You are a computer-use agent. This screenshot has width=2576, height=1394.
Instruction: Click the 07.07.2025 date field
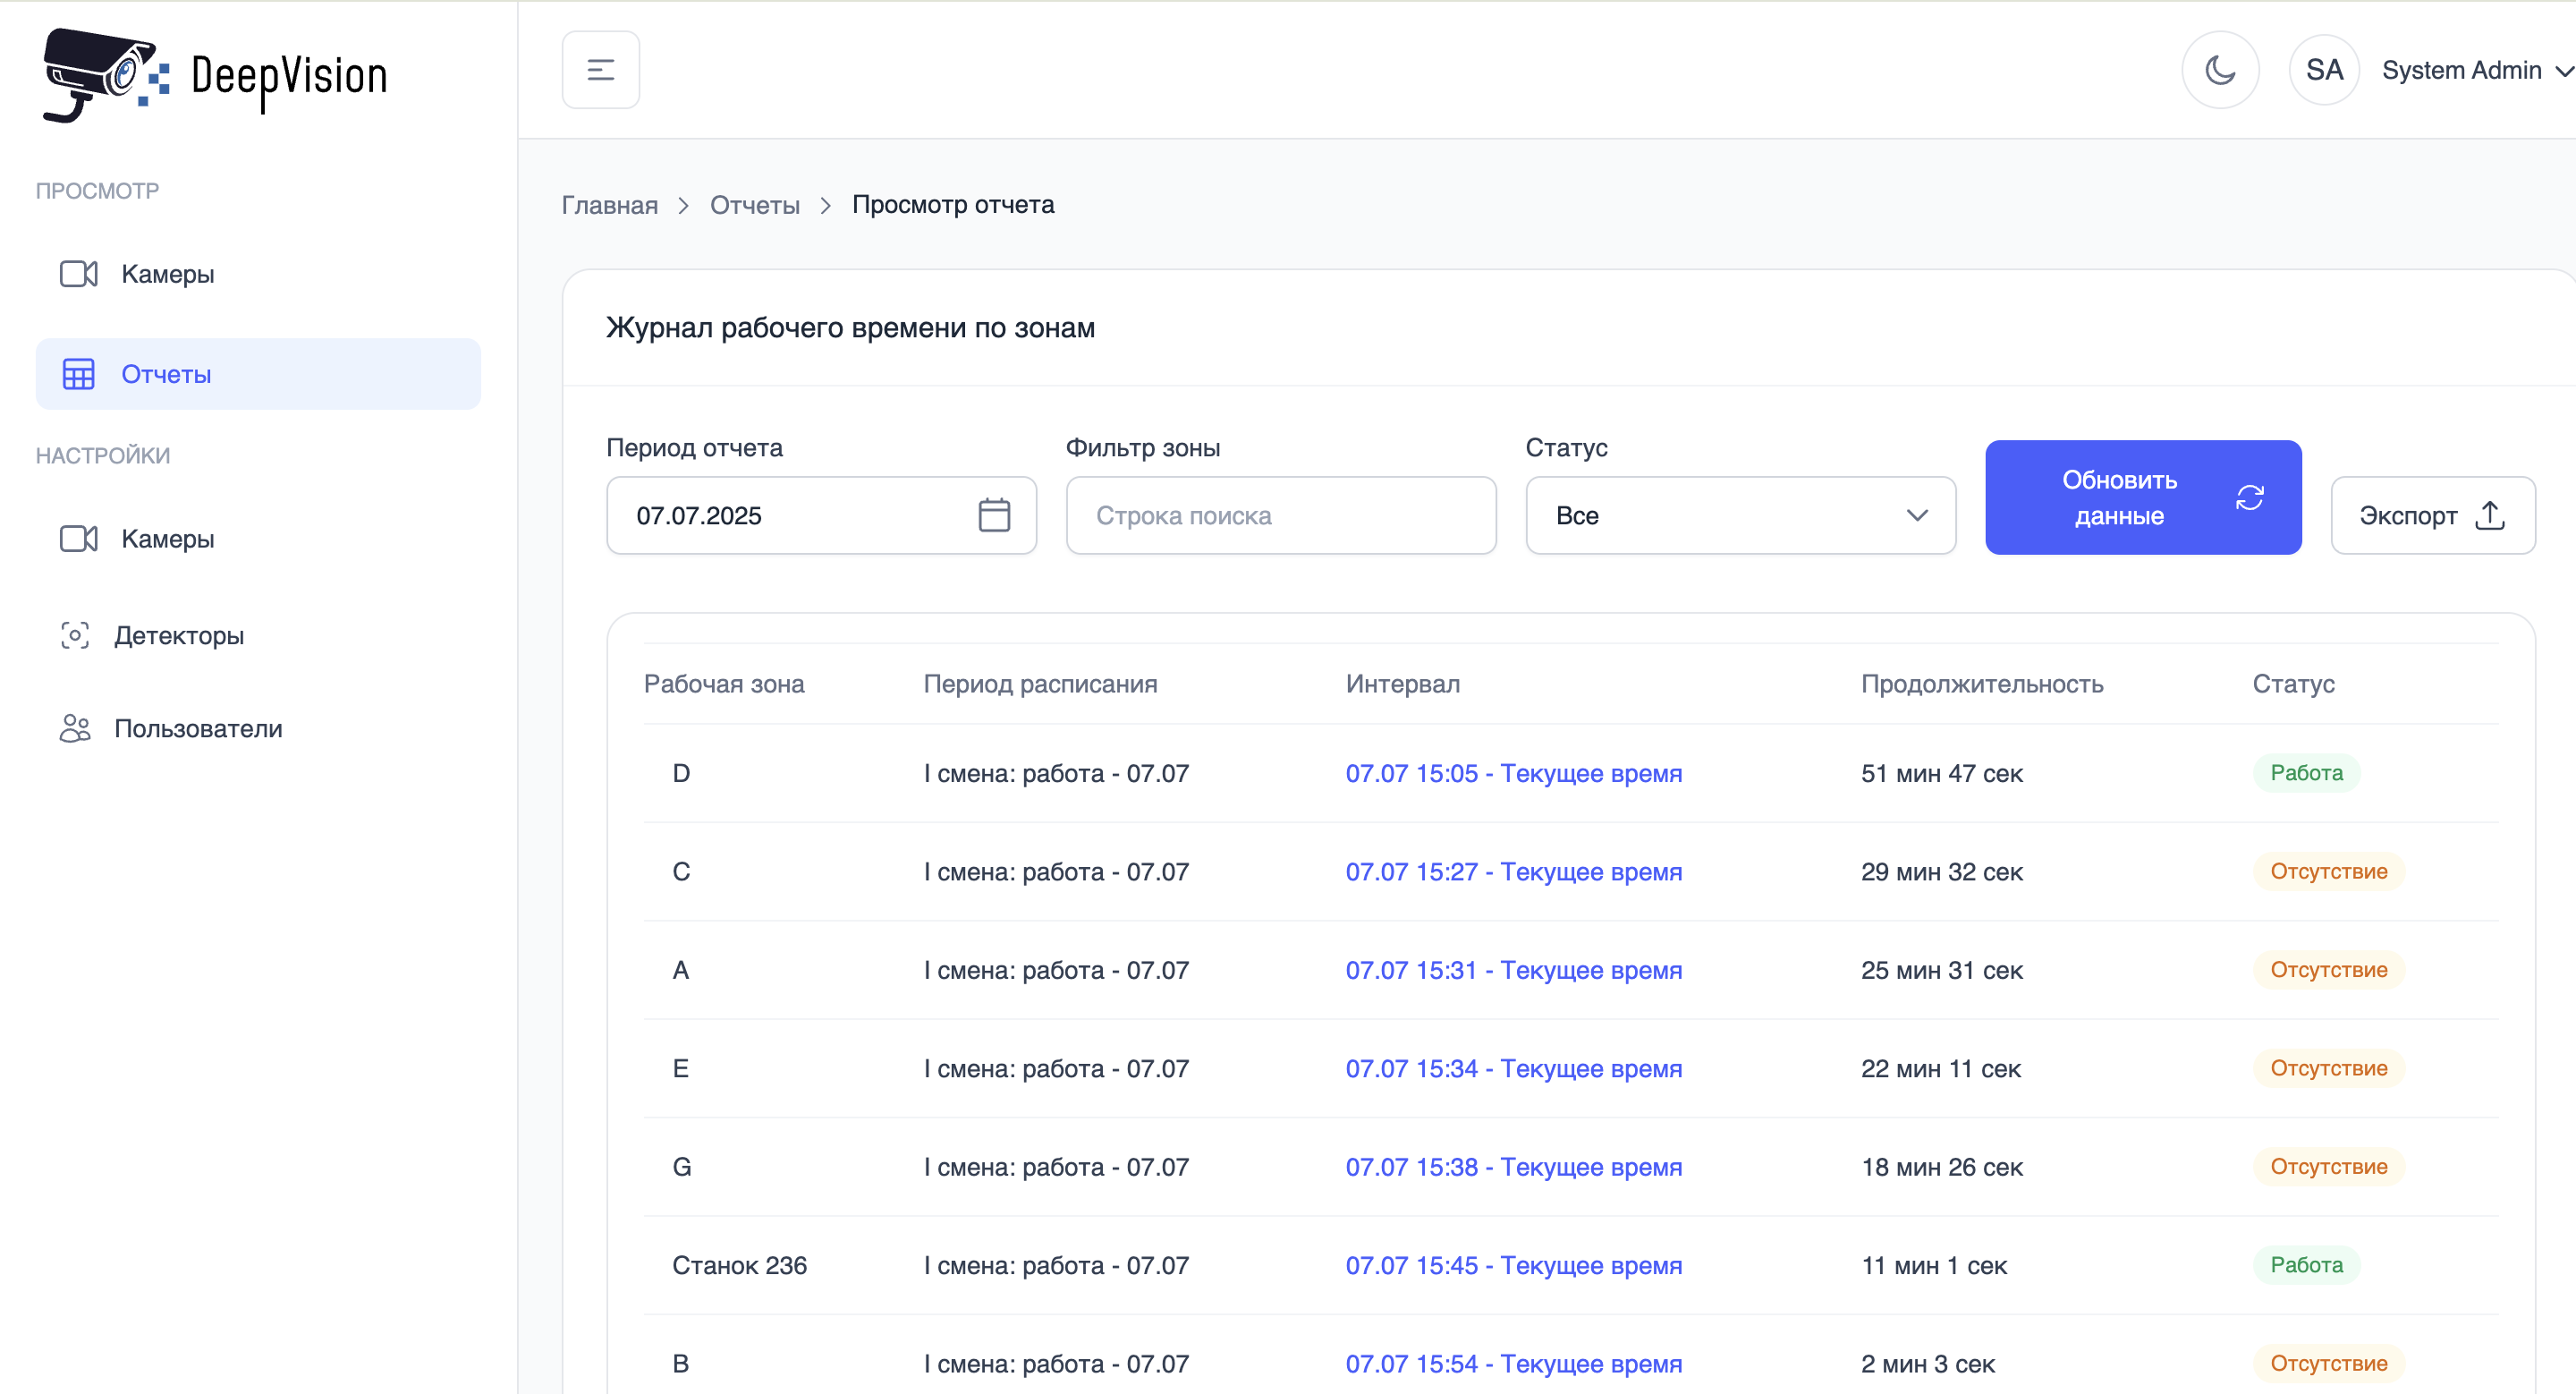point(821,515)
